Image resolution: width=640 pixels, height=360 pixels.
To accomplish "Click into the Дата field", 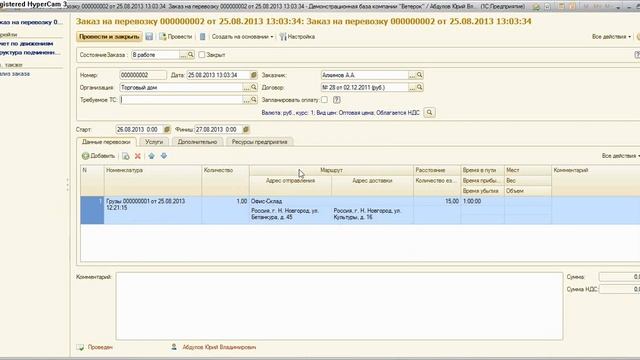I will (x=218, y=75).
